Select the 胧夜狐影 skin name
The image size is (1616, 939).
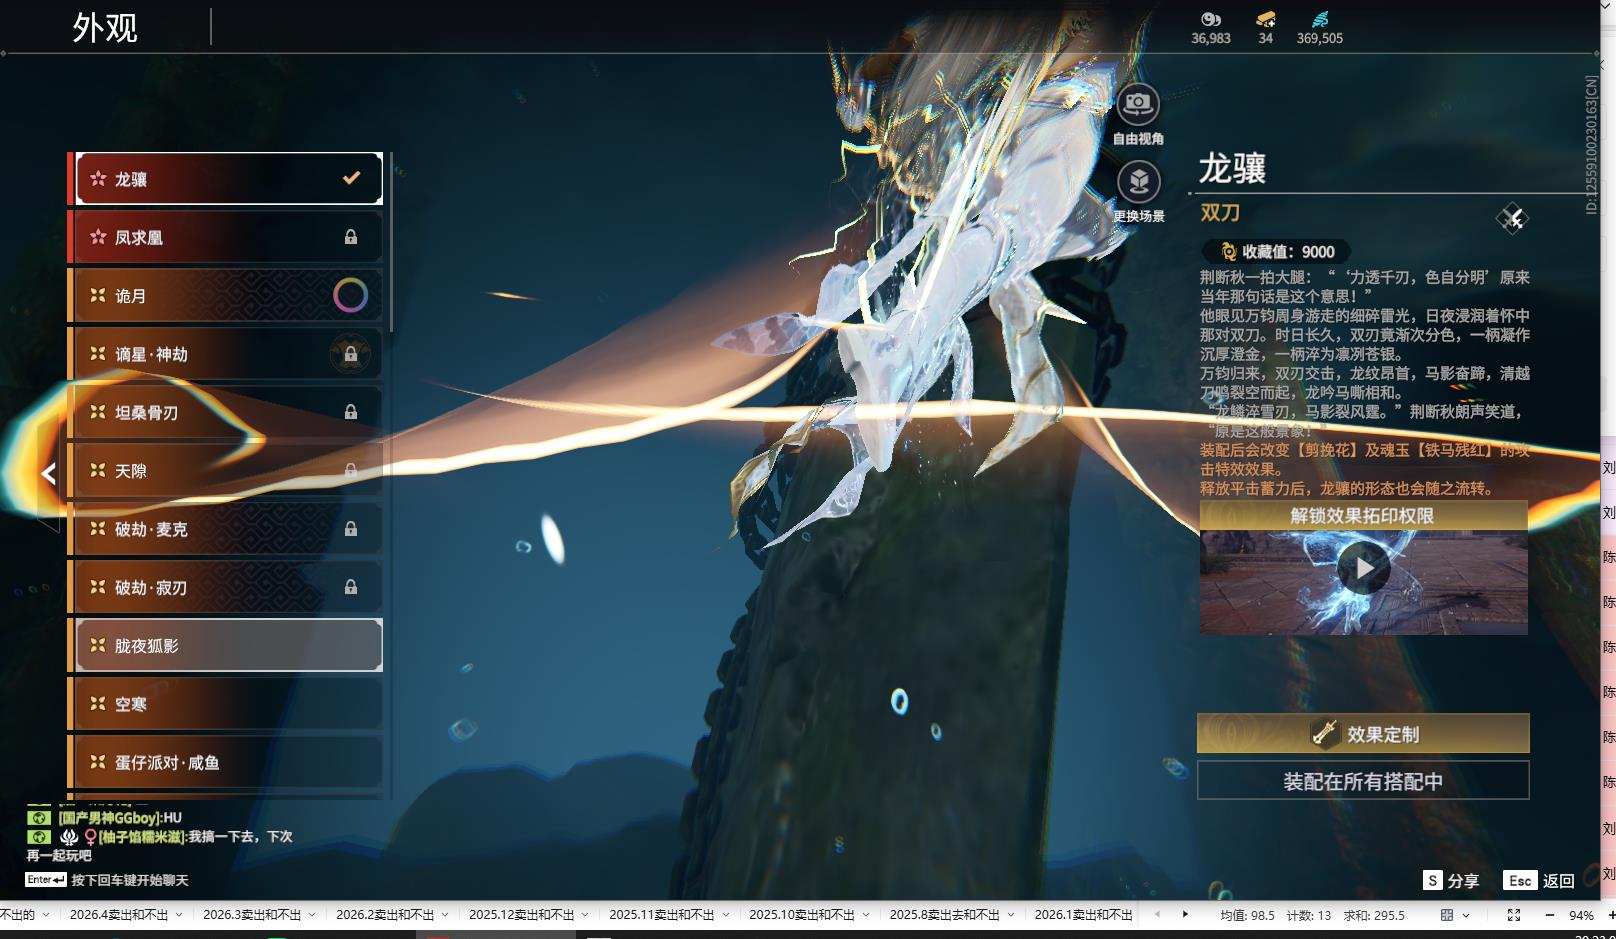coord(147,646)
